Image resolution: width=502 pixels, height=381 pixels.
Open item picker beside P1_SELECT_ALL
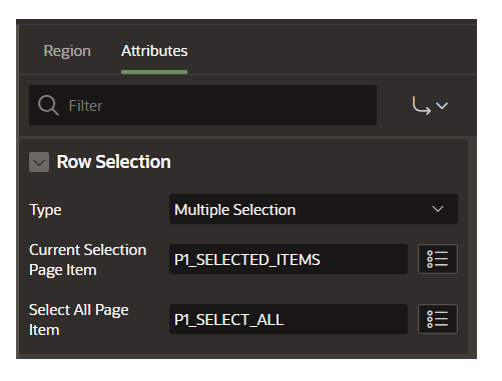pyautogui.click(x=438, y=319)
